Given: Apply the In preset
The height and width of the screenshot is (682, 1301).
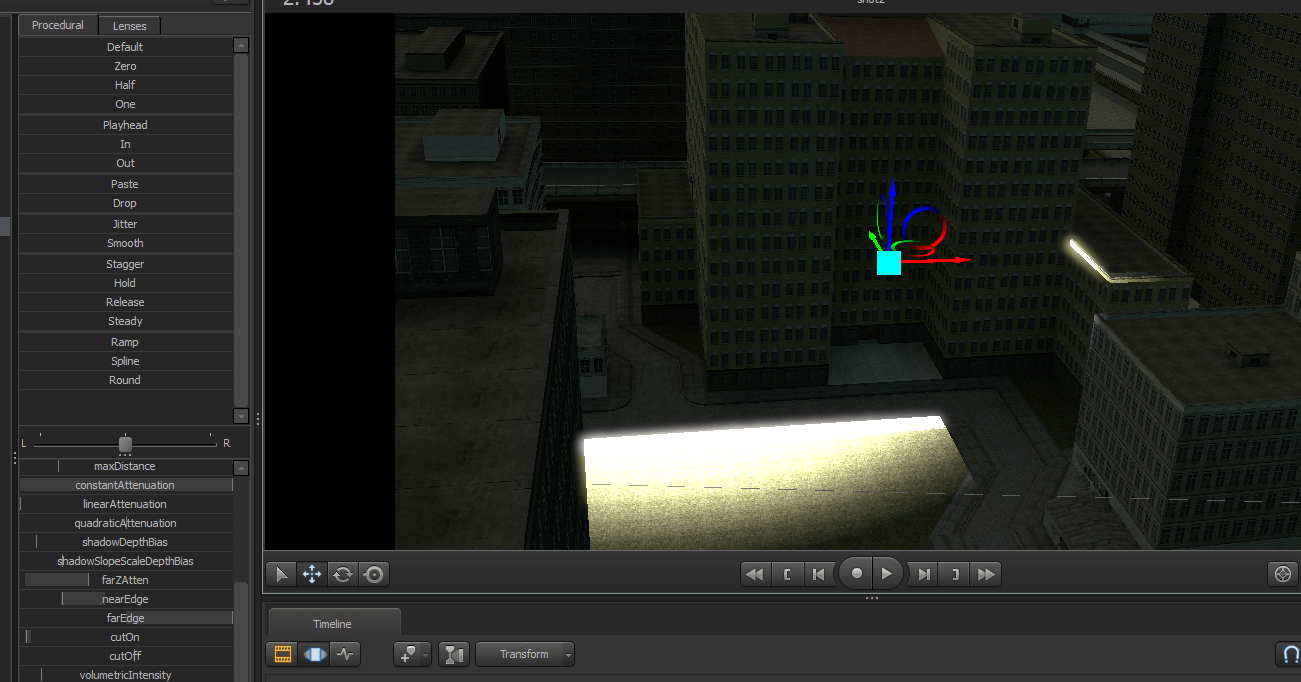Looking at the screenshot, I should tap(125, 144).
